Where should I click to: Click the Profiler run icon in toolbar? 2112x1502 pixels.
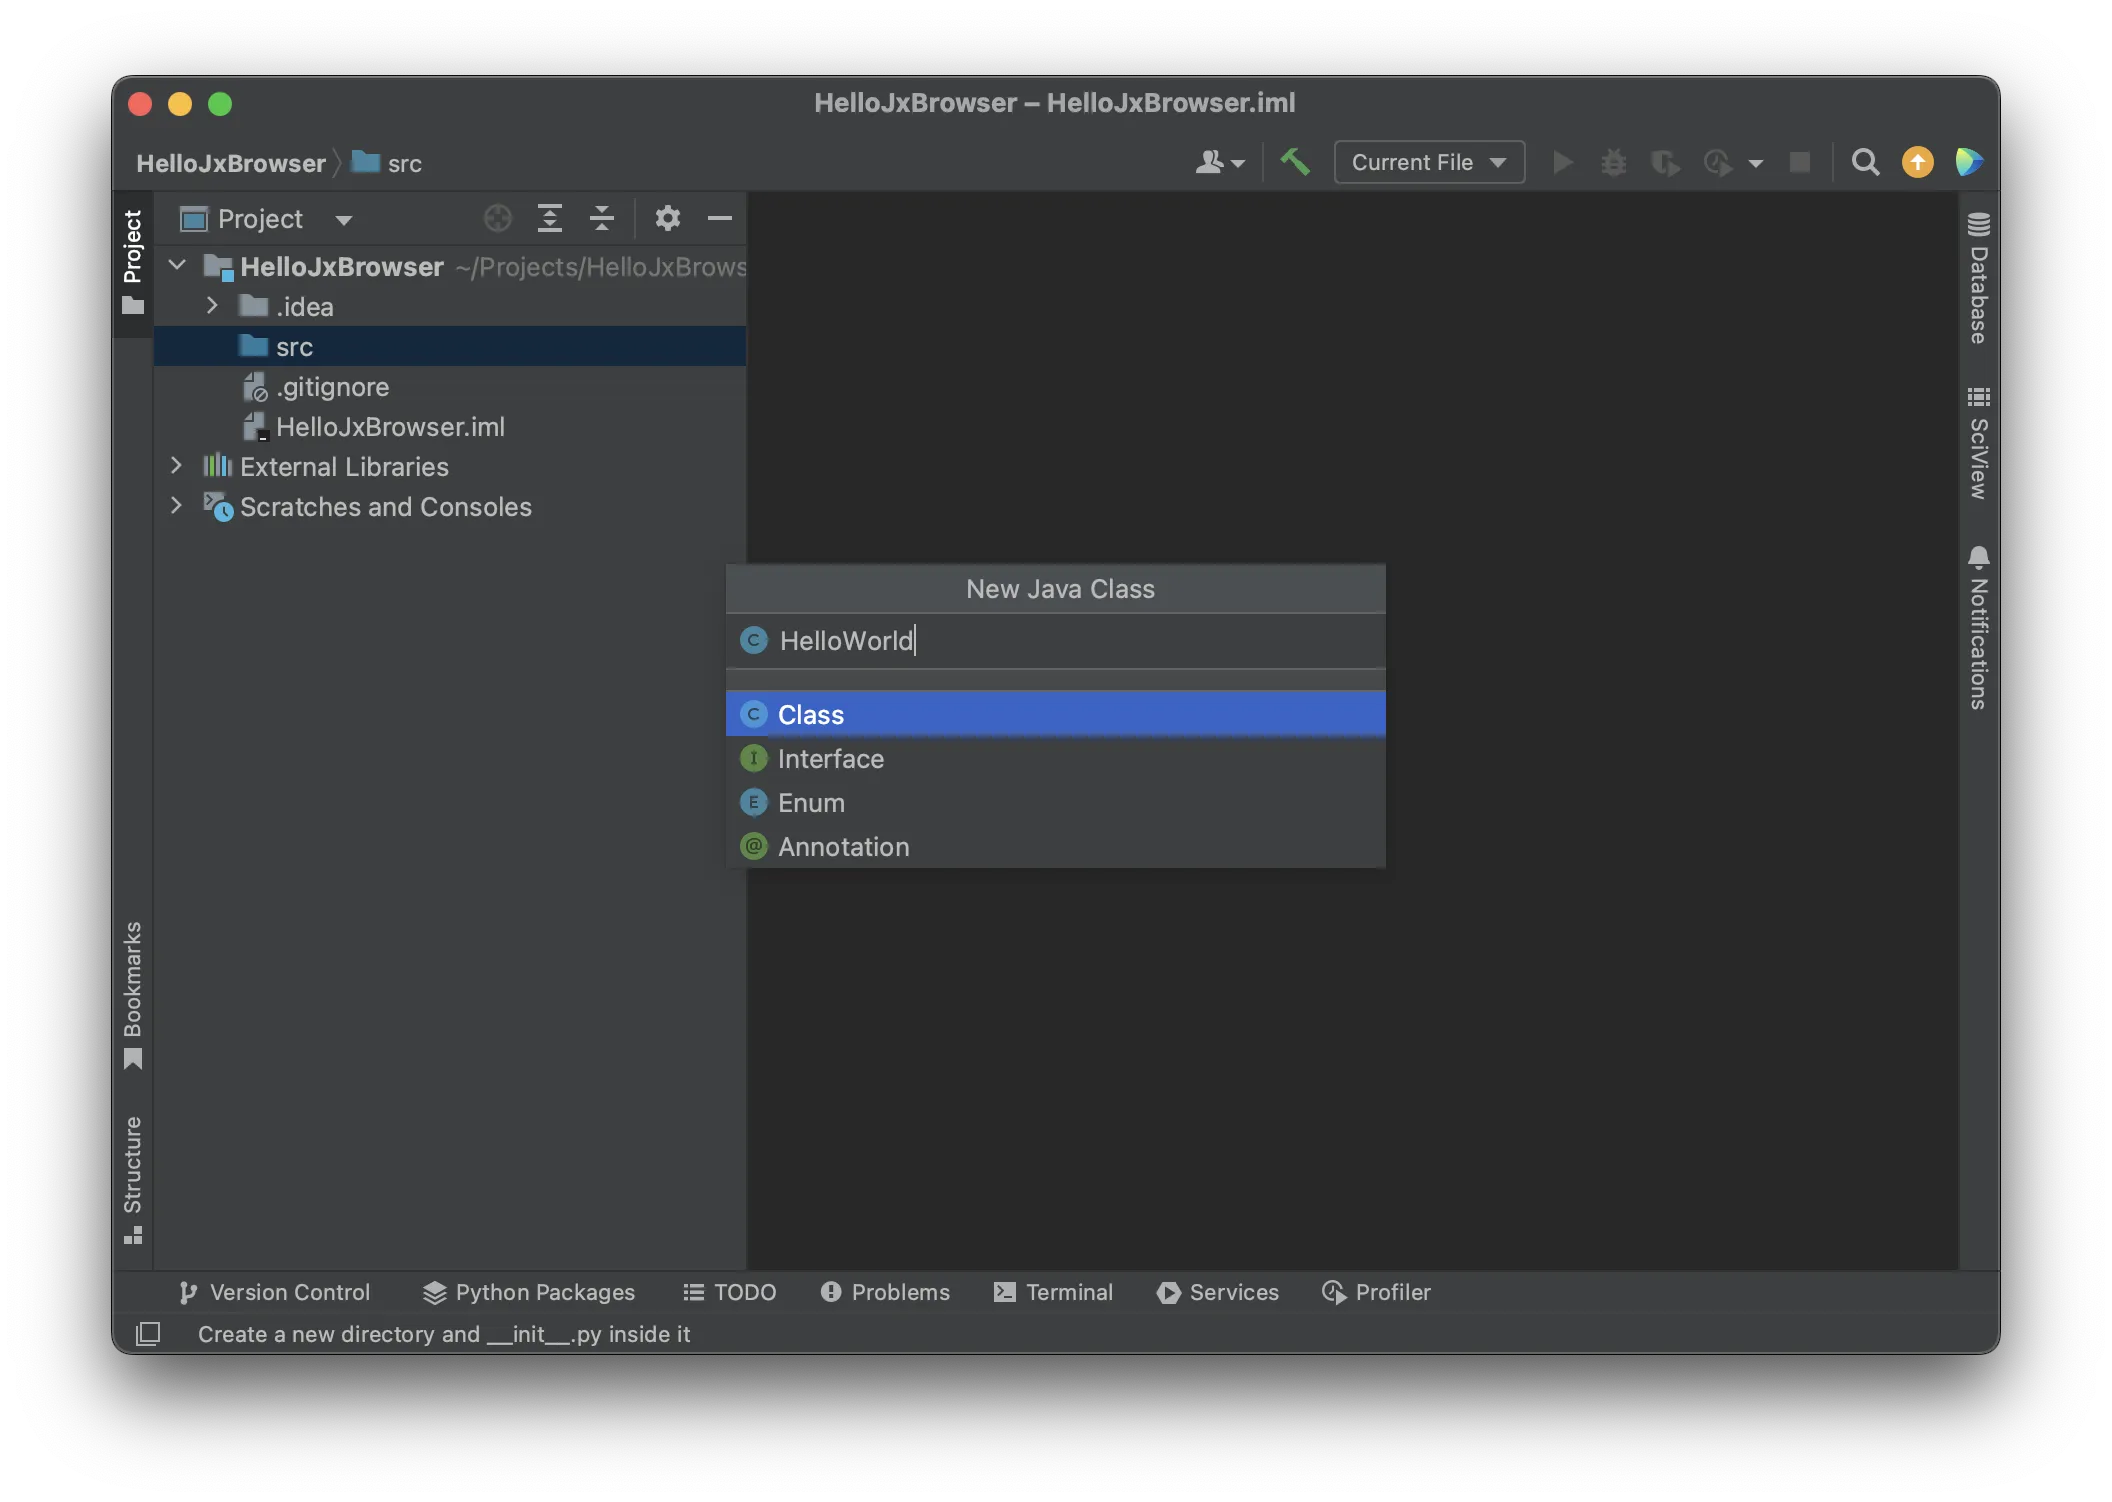tap(1718, 162)
